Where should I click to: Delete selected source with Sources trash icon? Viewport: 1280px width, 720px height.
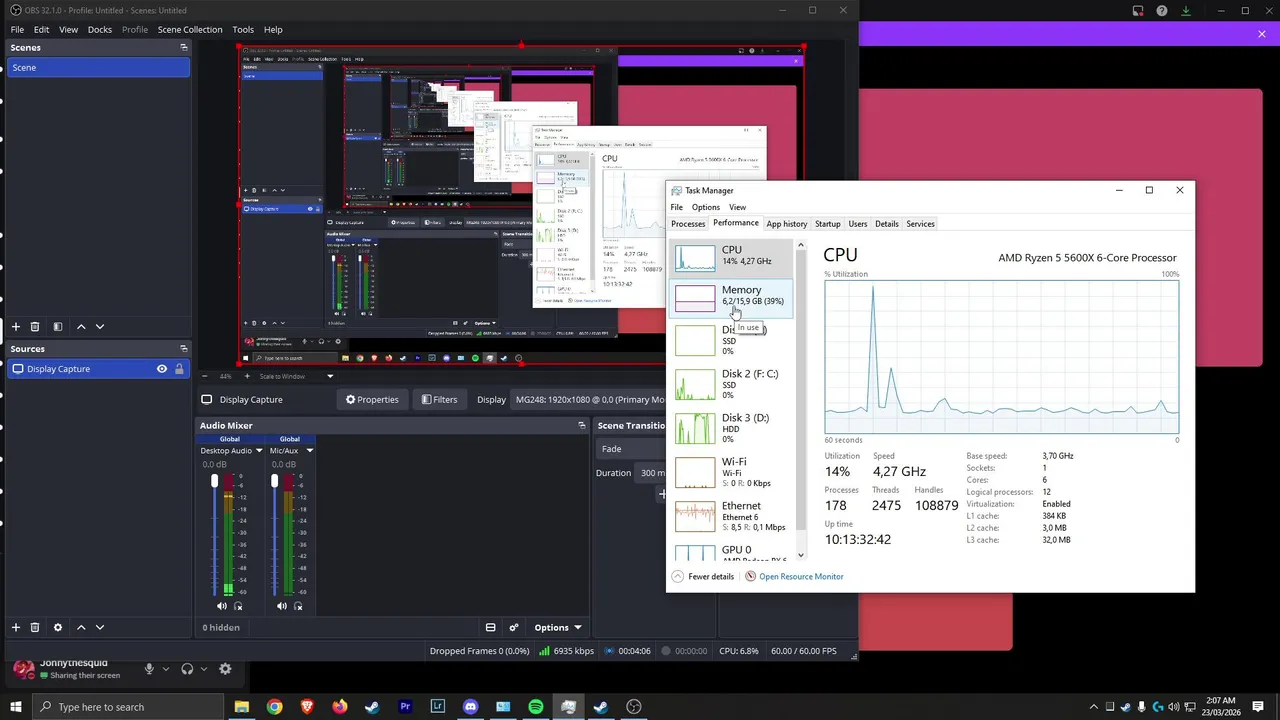click(35, 627)
